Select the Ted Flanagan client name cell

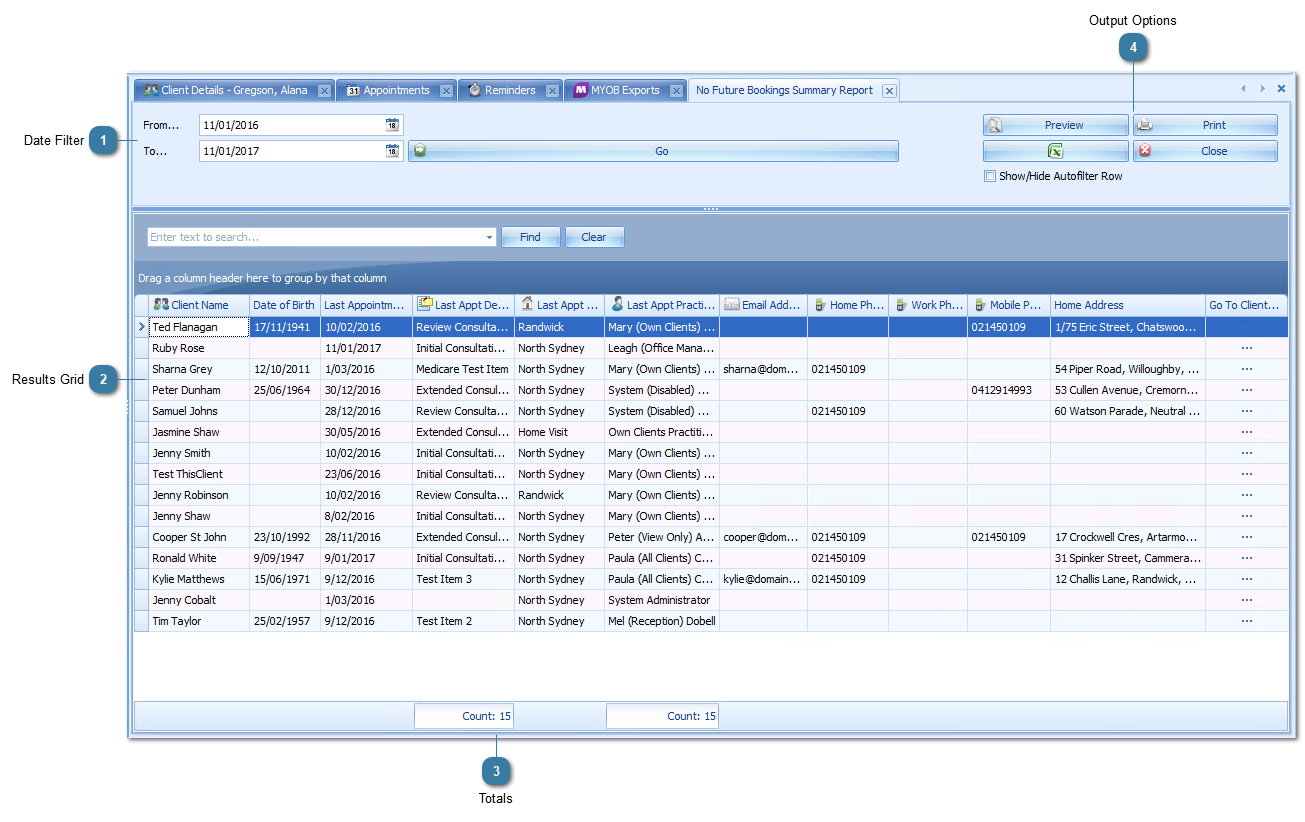coord(199,327)
